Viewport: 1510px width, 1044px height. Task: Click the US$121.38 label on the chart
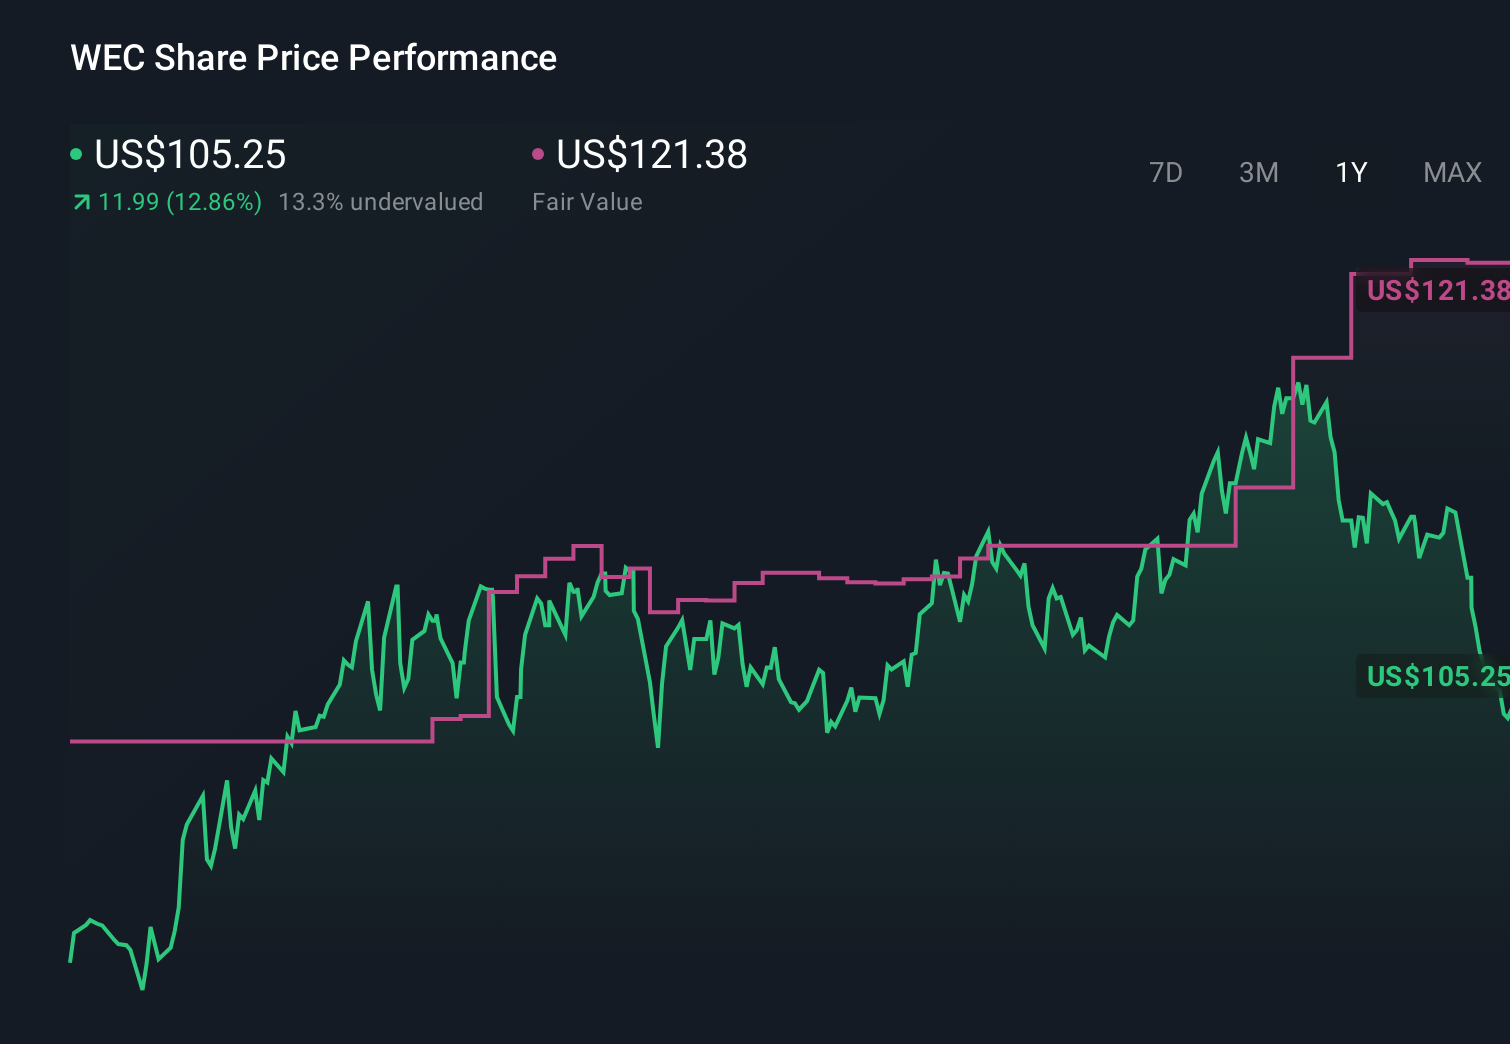click(1435, 291)
